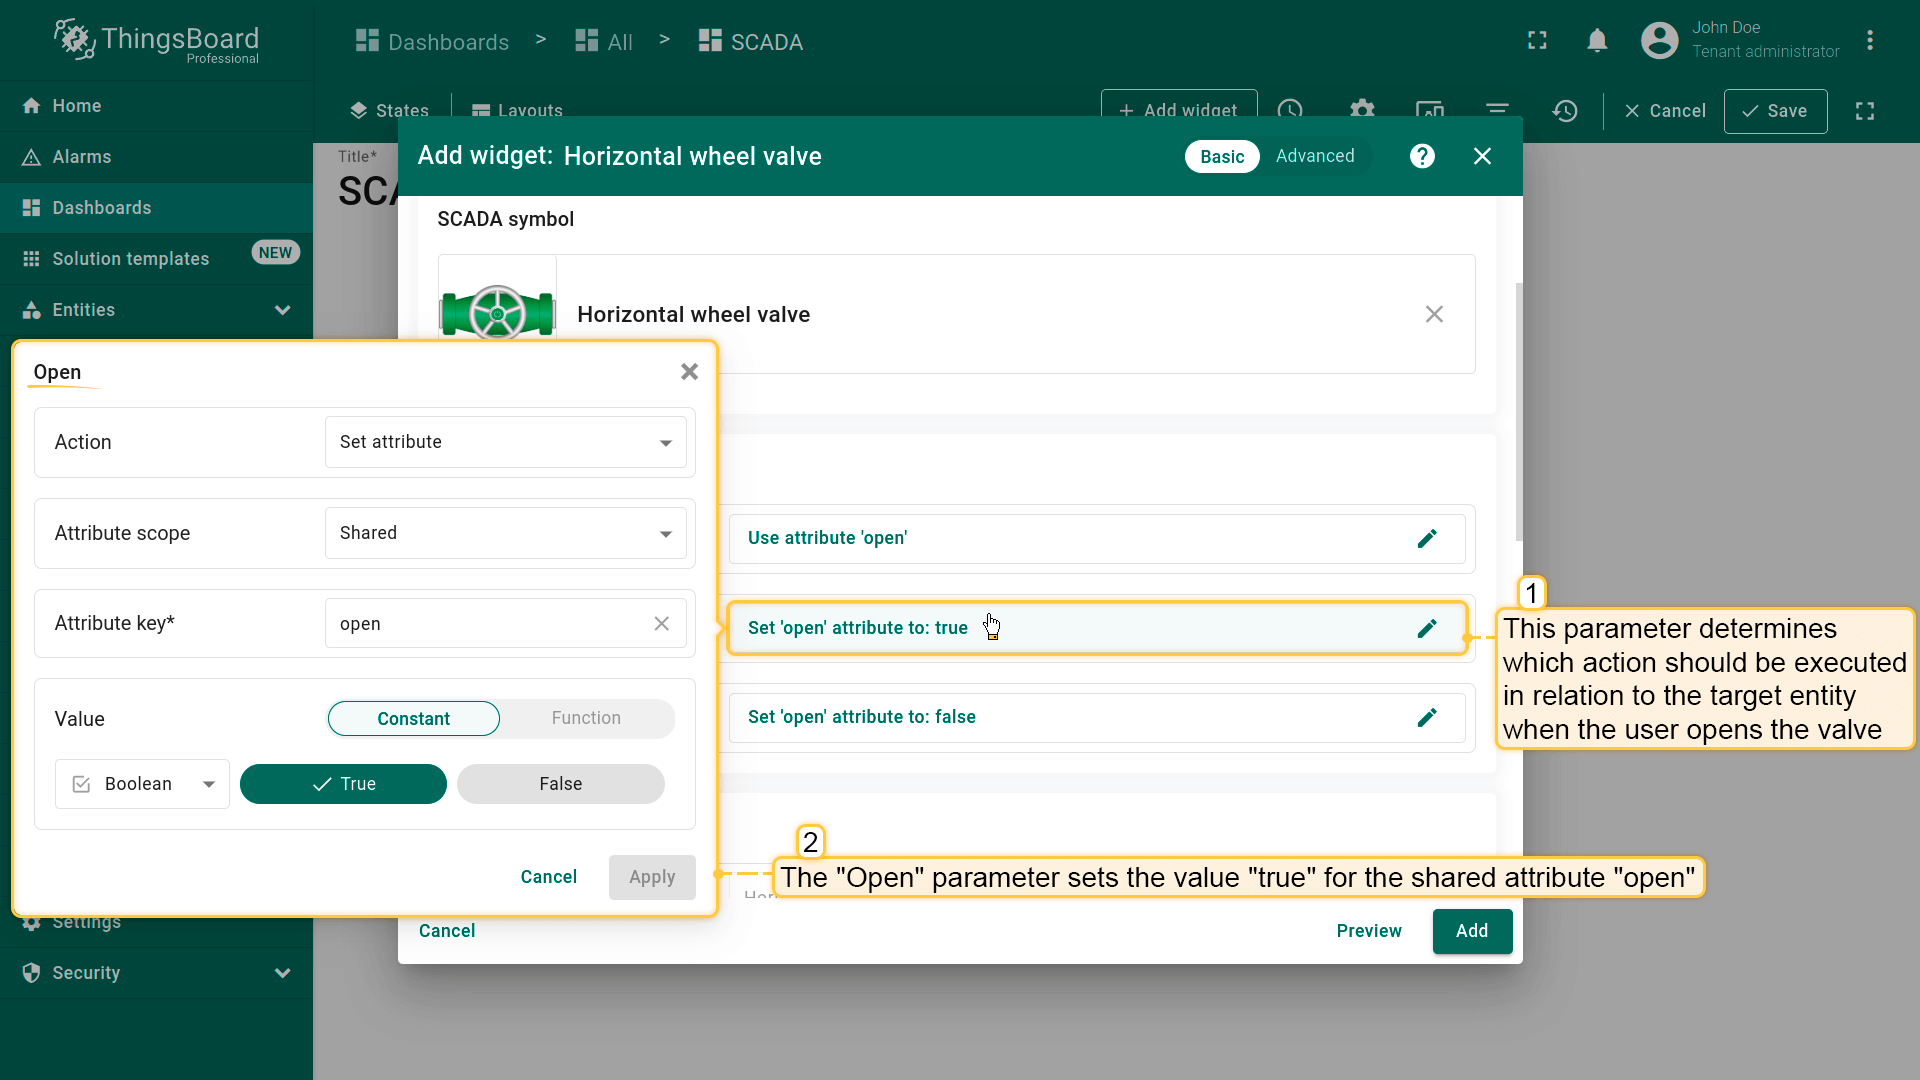This screenshot has width=1920, height=1080.
Task: Switch to the Advanced tab
Action: pos(1314,156)
